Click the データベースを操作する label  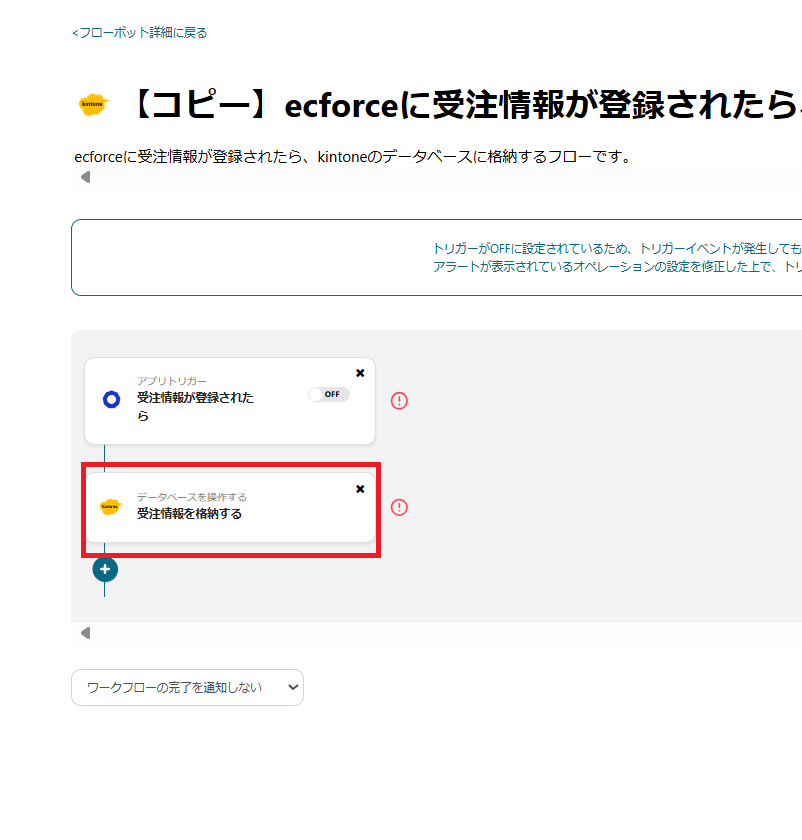(192, 497)
